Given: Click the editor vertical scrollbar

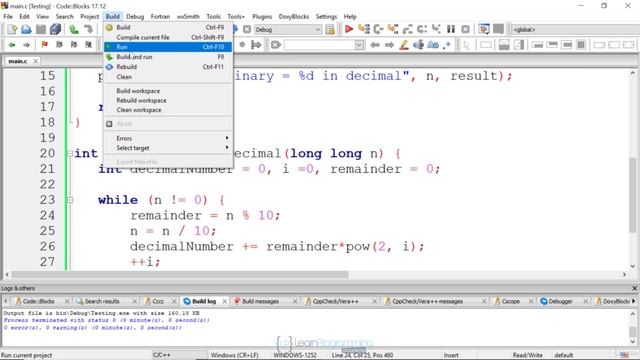Looking at the screenshot, I should 633,195.
